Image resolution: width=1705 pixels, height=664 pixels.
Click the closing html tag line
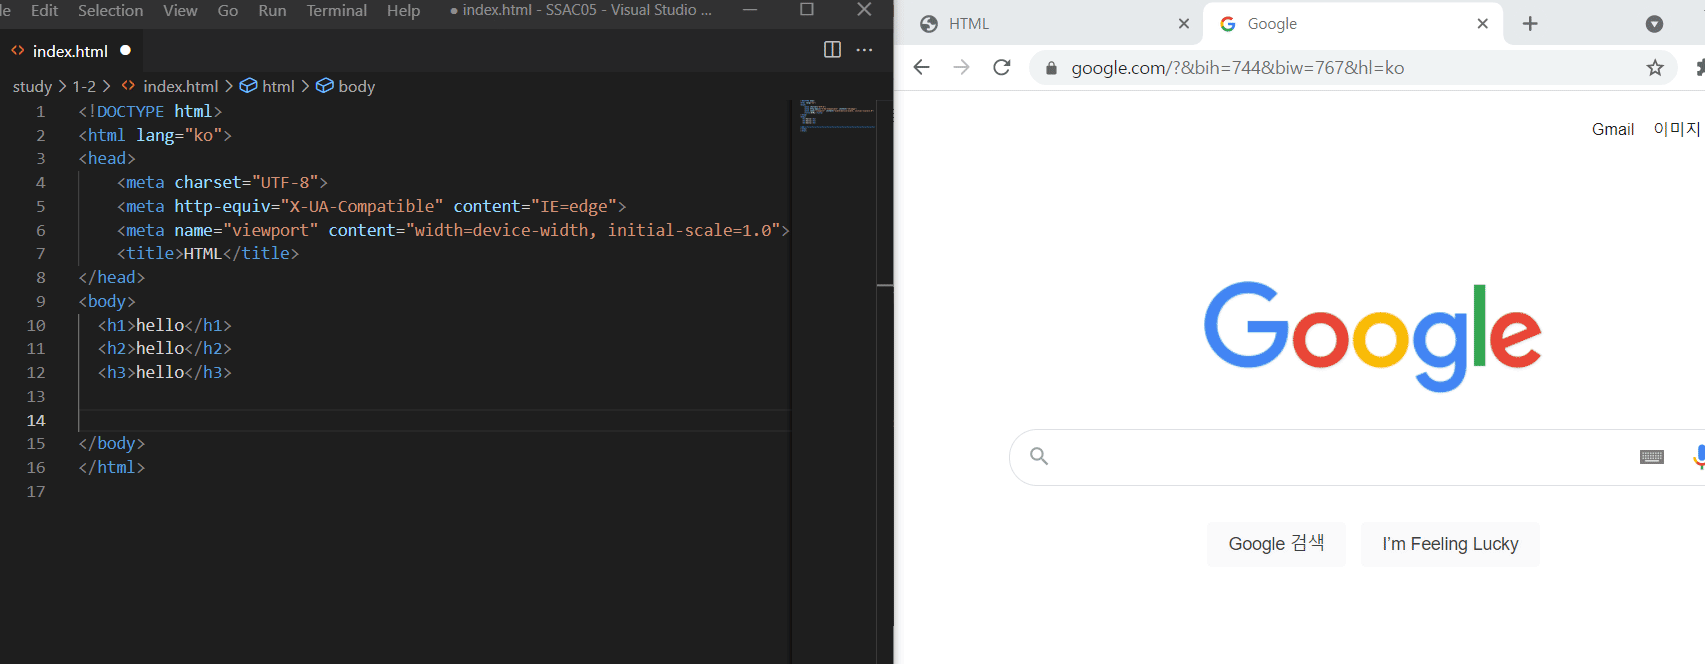pyautogui.click(x=112, y=467)
